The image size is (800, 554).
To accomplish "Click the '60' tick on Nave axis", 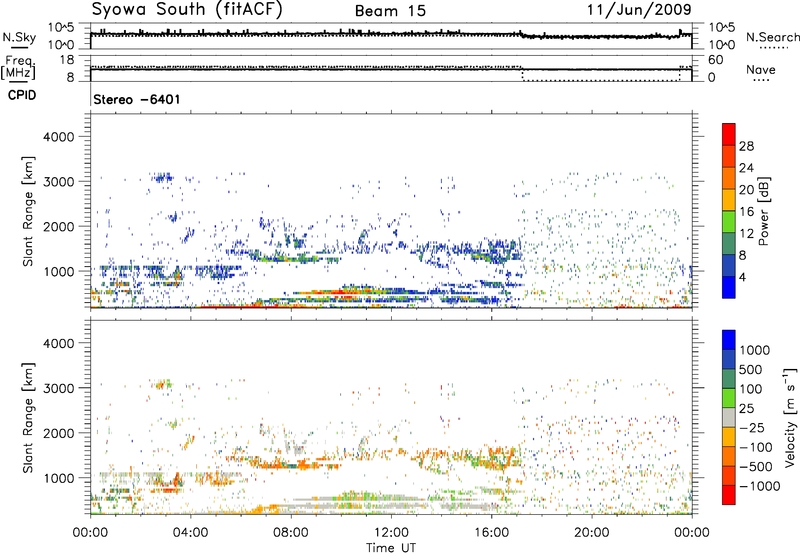I will [716, 59].
